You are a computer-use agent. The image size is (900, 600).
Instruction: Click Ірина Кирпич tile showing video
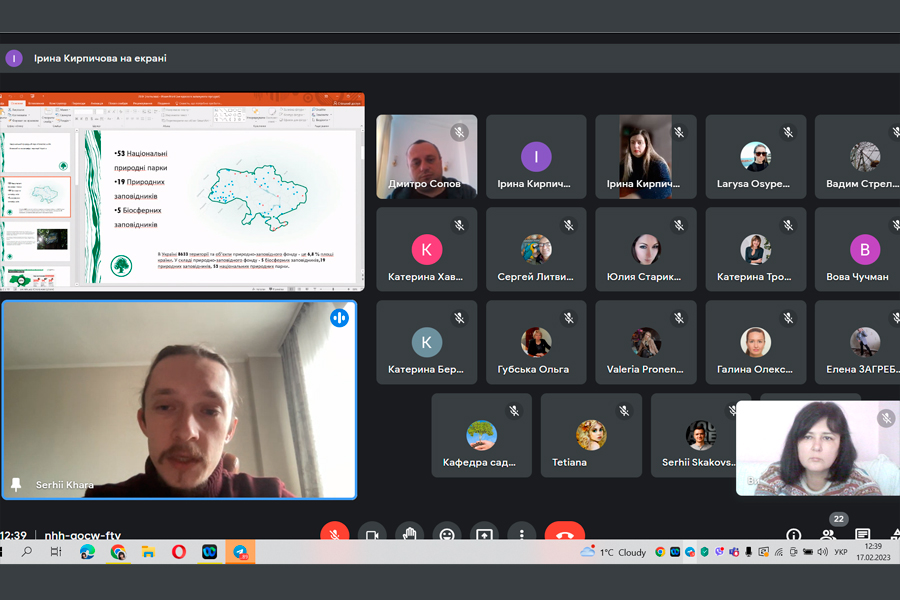[x=646, y=157]
